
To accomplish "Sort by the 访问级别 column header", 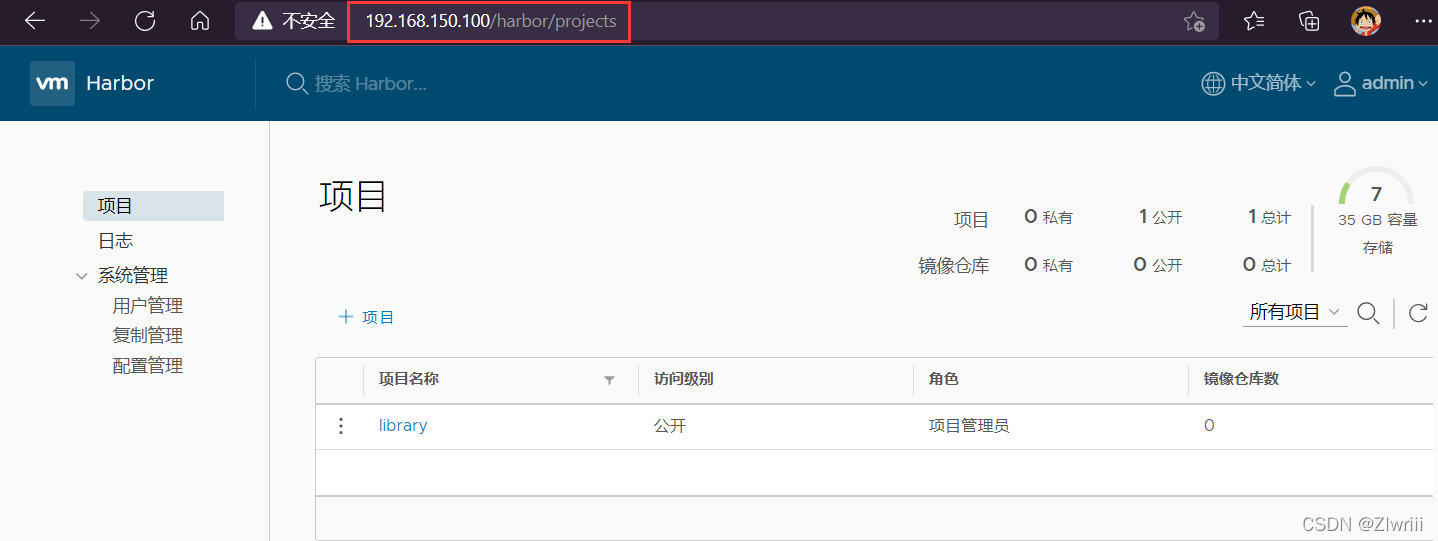I will [684, 380].
